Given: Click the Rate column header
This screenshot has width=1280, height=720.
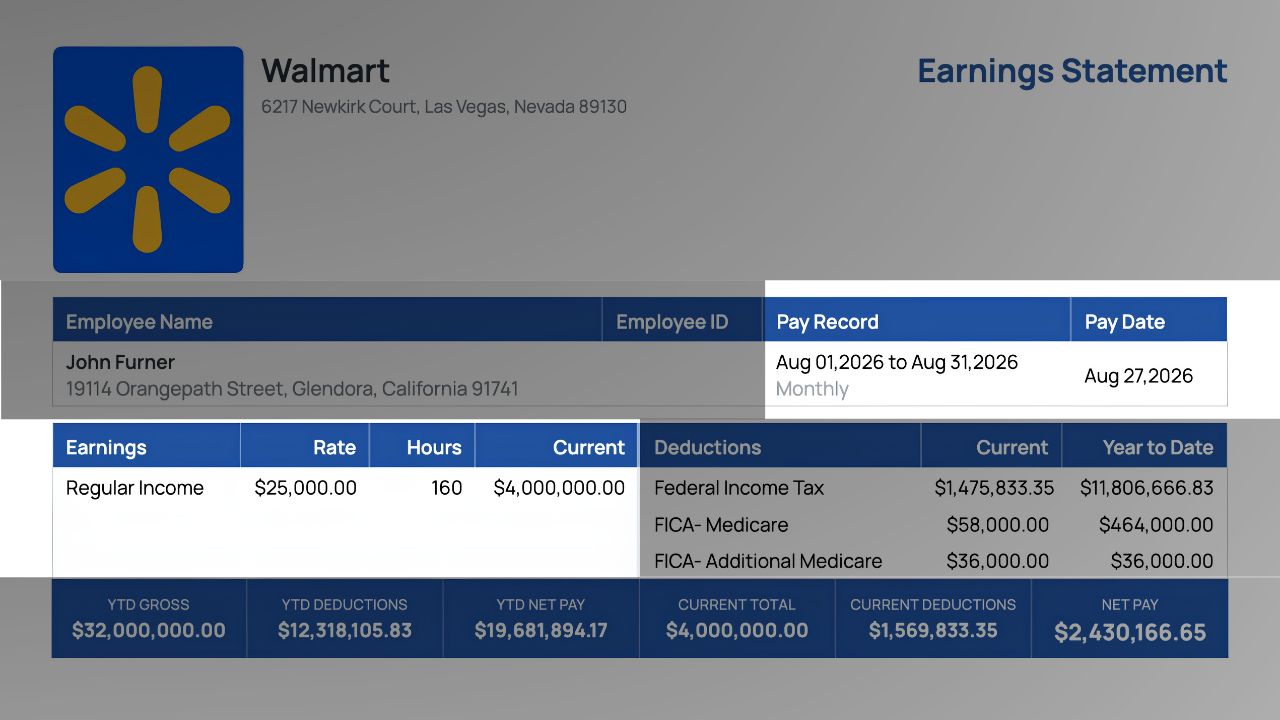Looking at the screenshot, I should (x=335, y=447).
